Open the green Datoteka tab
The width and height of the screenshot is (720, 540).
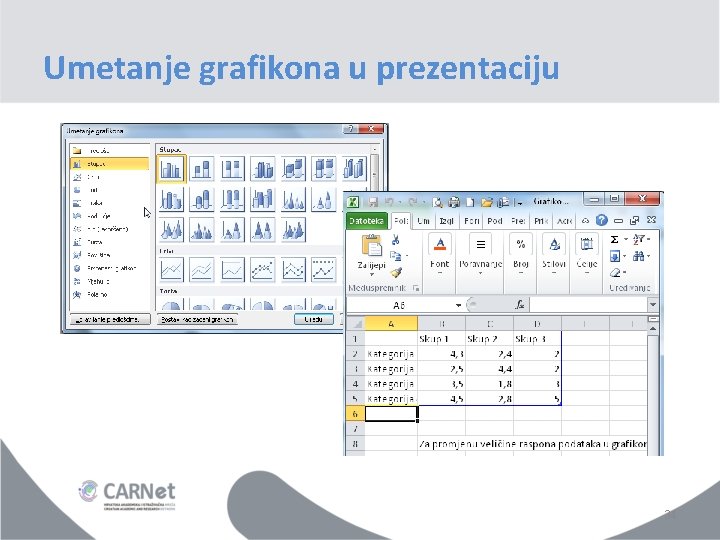pyautogui.click(x=366, y=221)
